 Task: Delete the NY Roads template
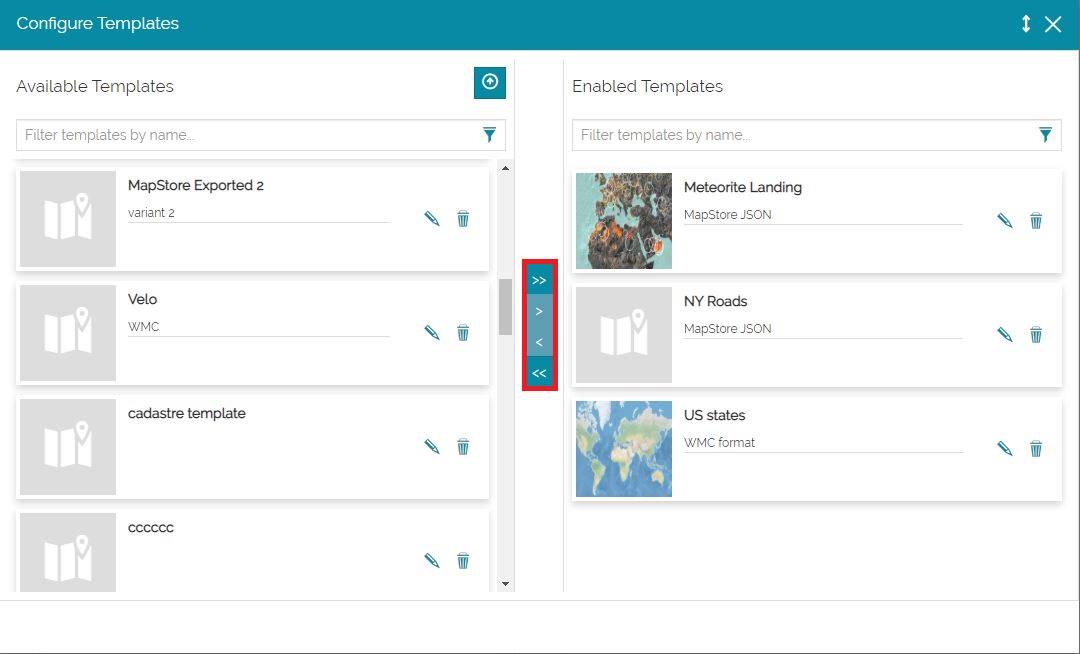click(1036, 334)
